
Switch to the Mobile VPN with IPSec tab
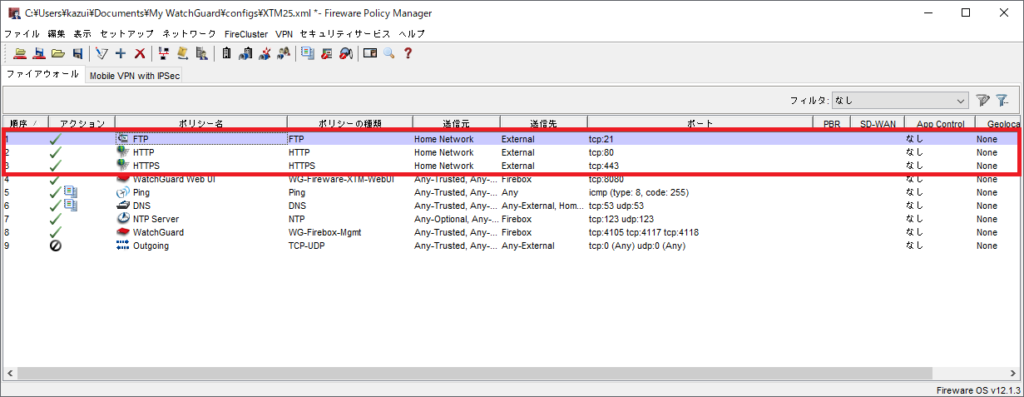pyautogui.click(x=135, y=76)
